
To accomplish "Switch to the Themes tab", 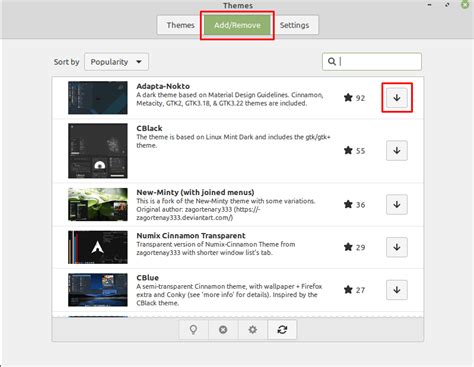I will click(x=180, y=25).
